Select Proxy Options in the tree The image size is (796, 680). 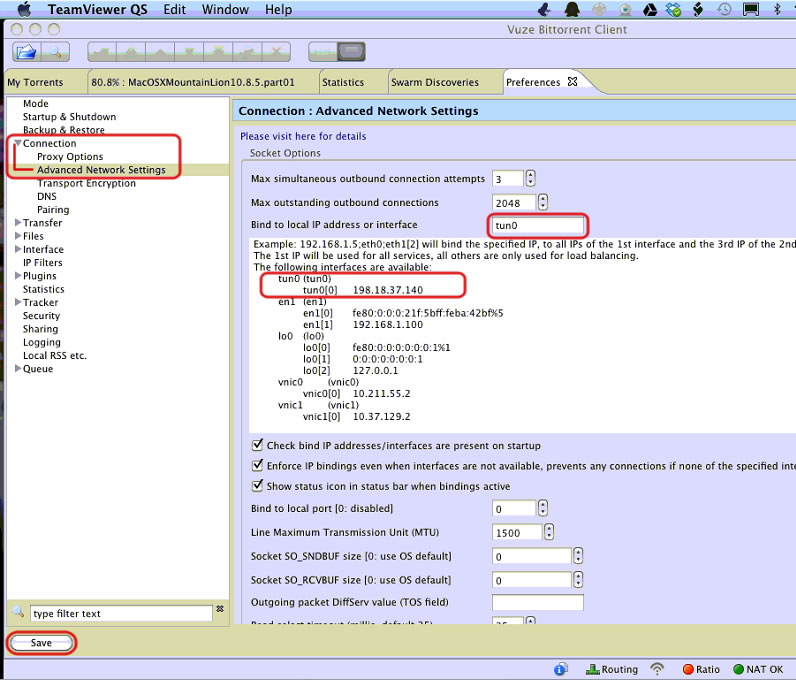[70, 156]
